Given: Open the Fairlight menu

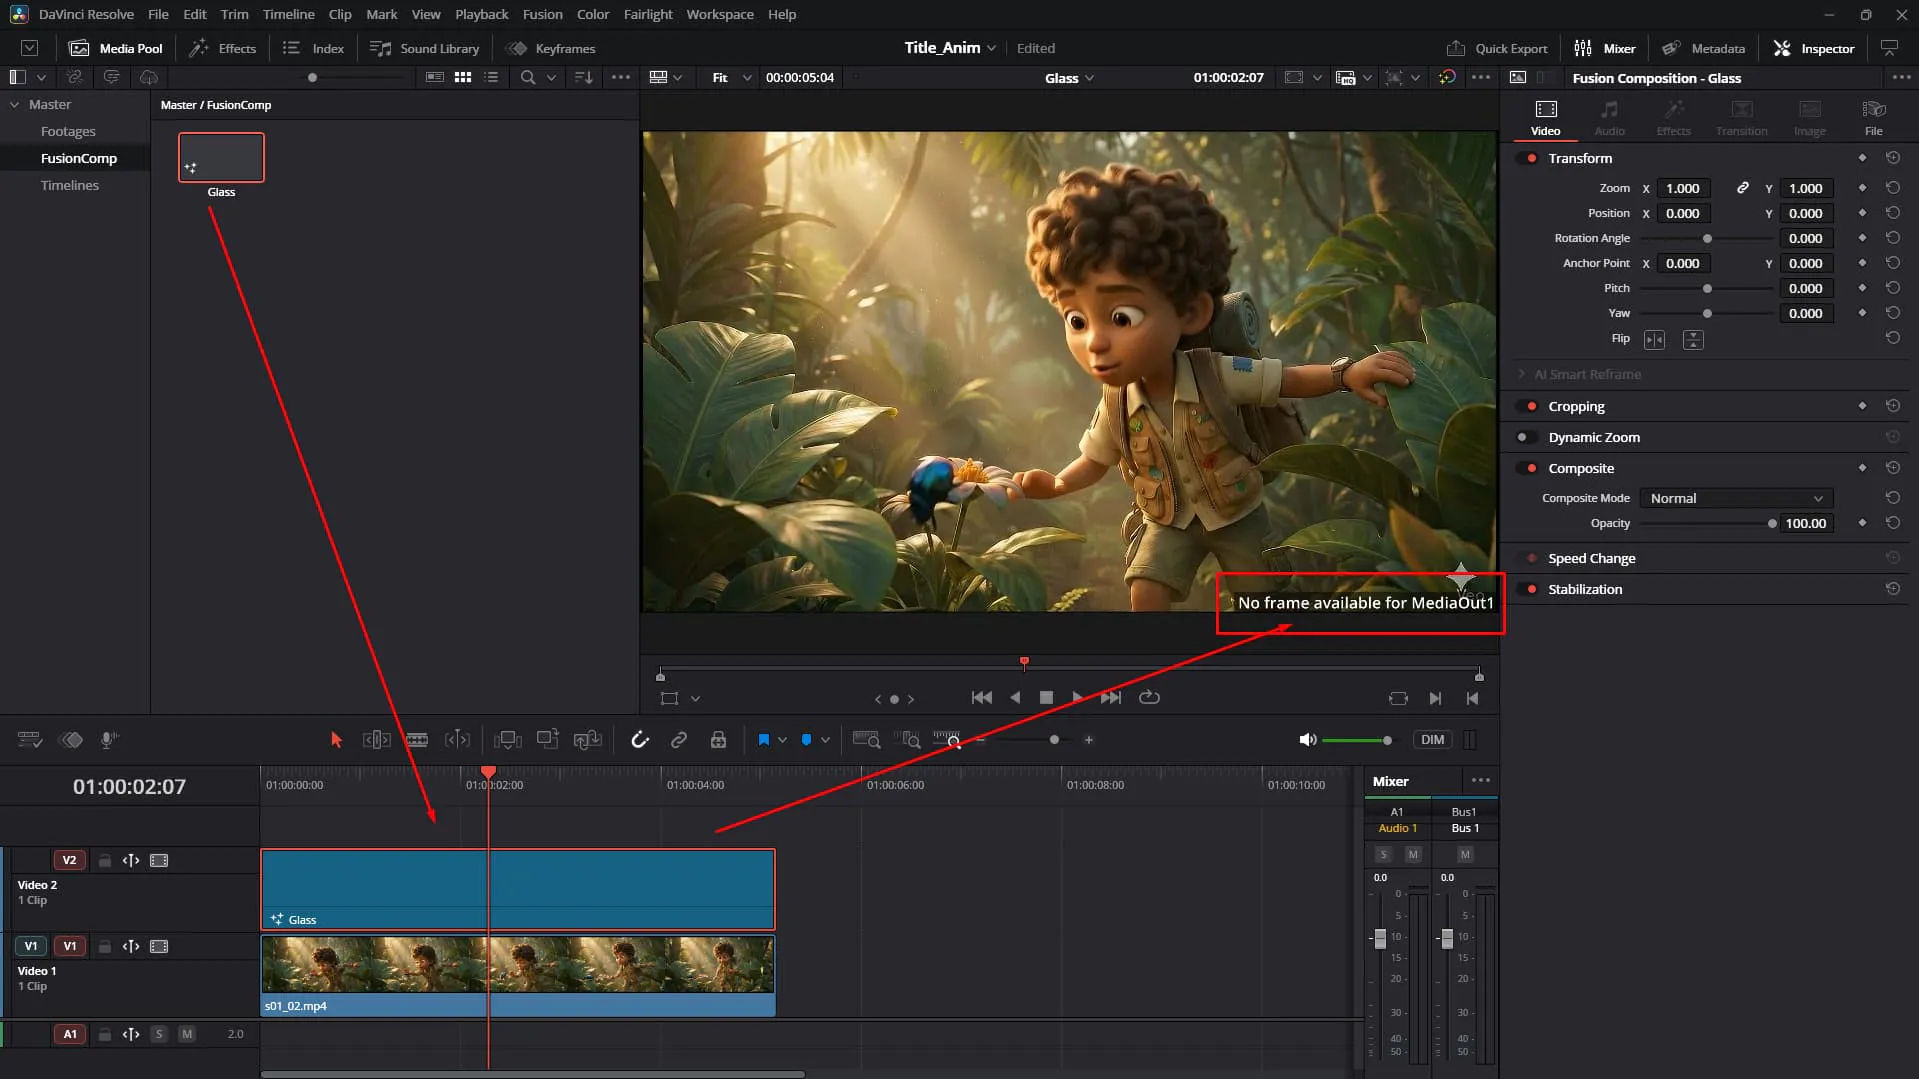Looking at the screenshot, I should (648, 14).
